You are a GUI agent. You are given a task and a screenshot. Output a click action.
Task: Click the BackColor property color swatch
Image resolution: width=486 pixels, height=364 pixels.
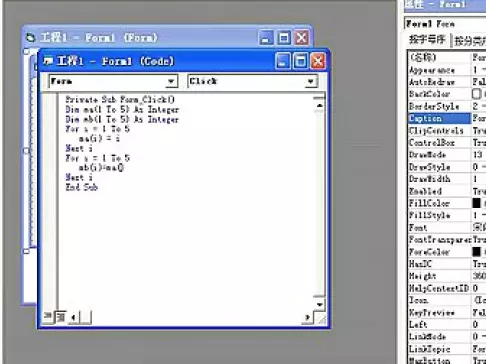coord(477,94)
